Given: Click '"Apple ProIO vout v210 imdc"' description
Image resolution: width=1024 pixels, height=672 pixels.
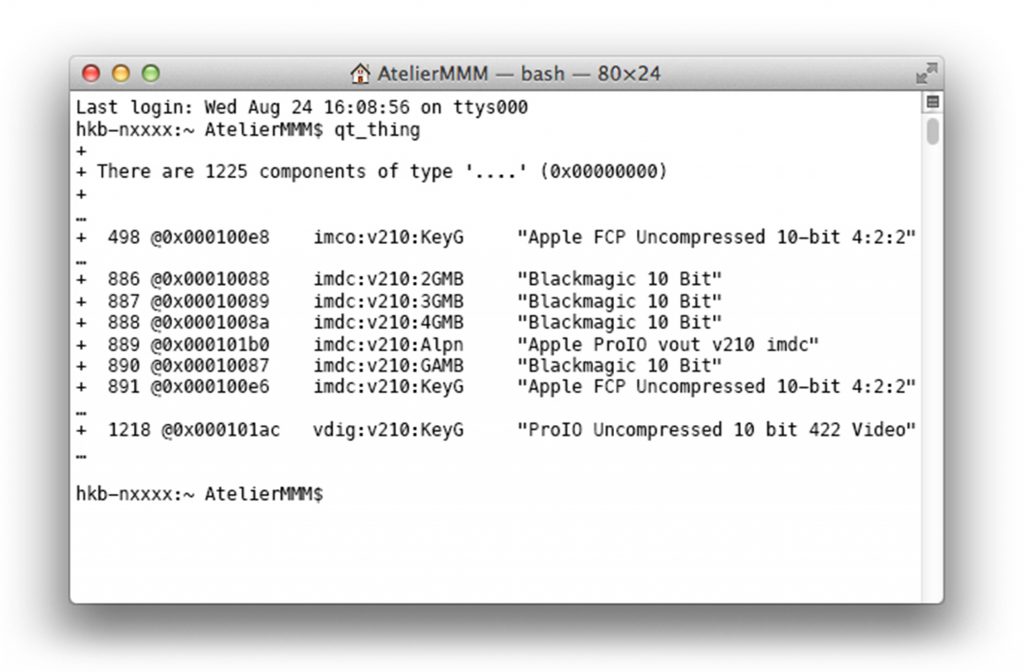Looking at the screenshot, I should 667,344.
